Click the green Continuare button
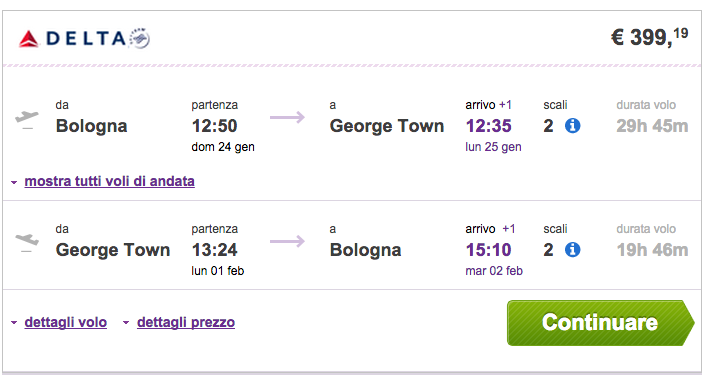Image resolution: width=710 pixels, height=382 pixels. [x=600, y=323]
